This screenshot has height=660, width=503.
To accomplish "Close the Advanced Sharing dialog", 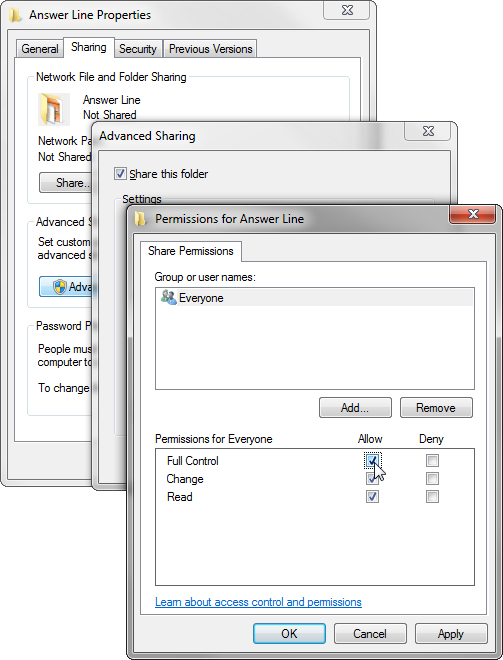I will point(428,131).
